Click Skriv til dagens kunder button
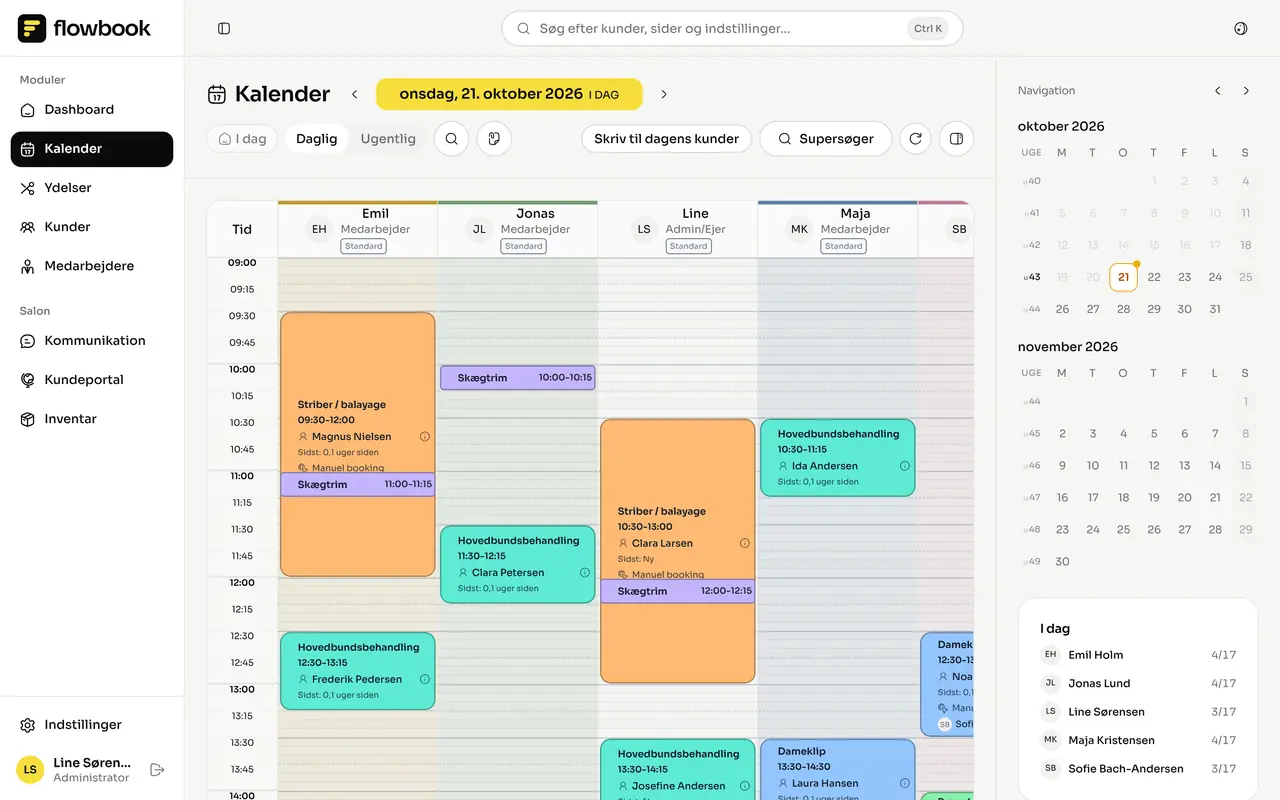Viewport: 1280px width, 800px height. pyautogui.click(x=666, y=139)
